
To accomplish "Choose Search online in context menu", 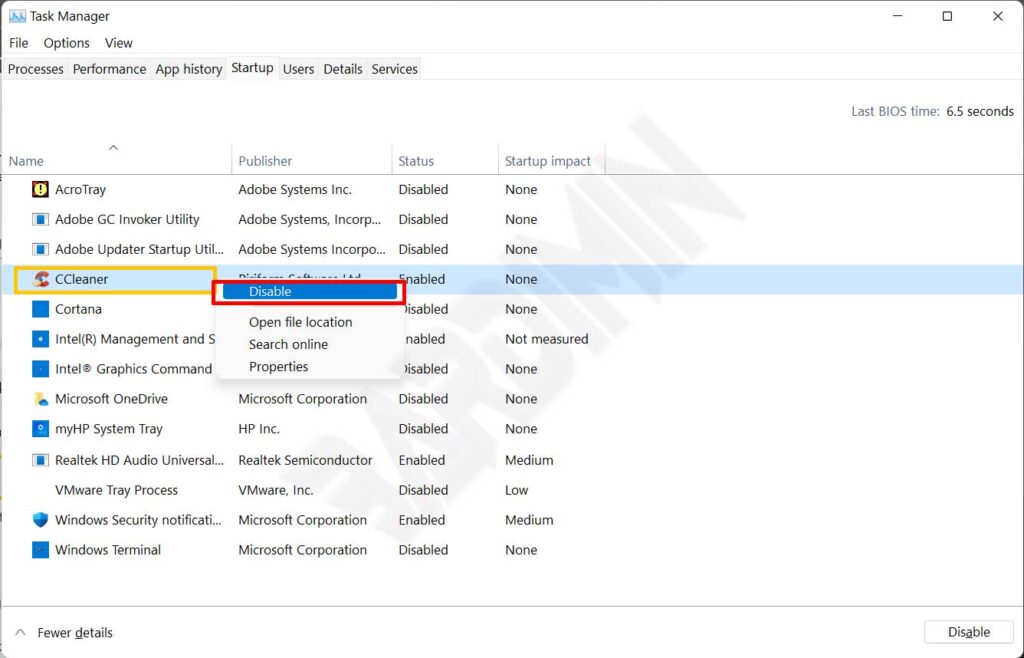I will coord(288,344).
